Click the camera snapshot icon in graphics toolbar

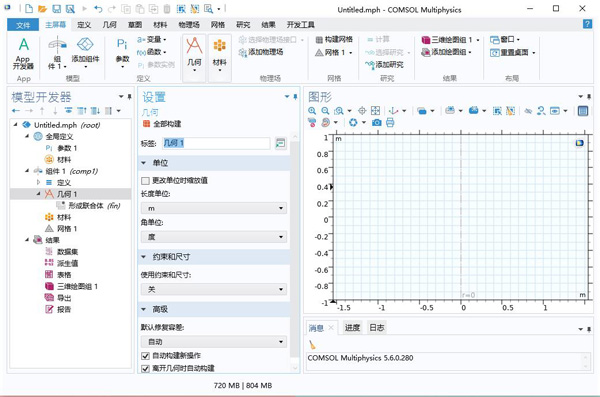[377, 123]
